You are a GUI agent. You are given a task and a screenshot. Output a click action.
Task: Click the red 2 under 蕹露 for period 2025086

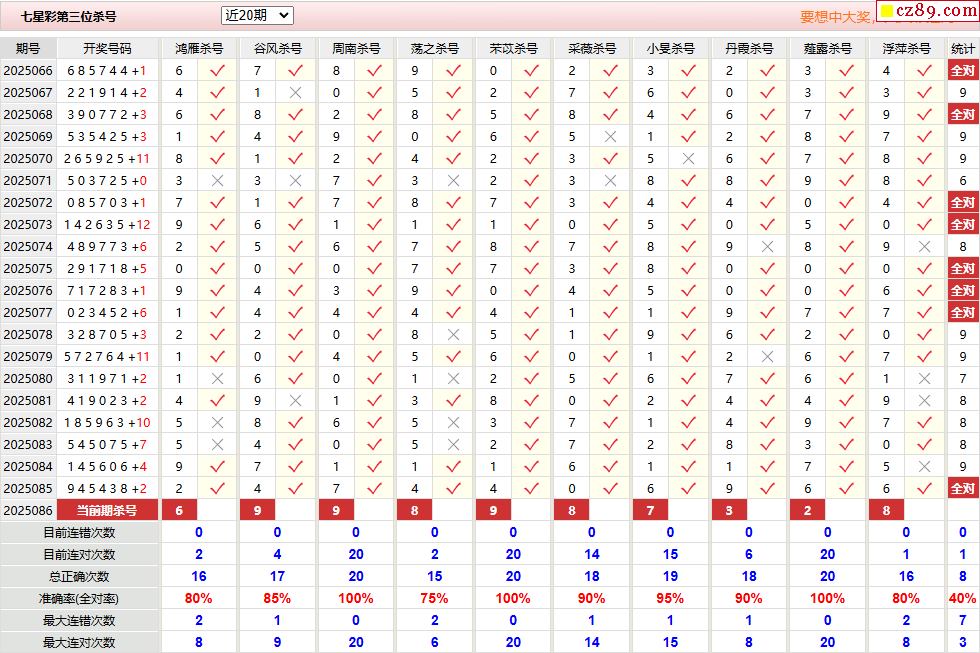[808, 511]
